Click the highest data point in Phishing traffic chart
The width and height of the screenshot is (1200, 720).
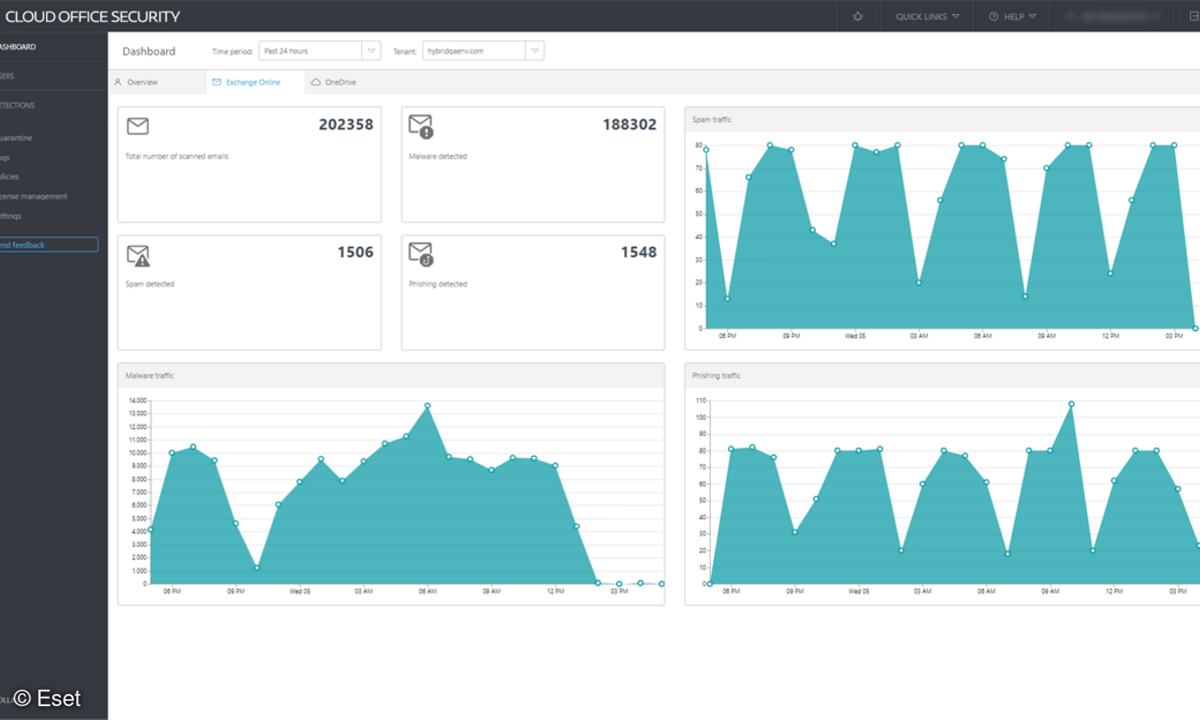coord(1071,404)
